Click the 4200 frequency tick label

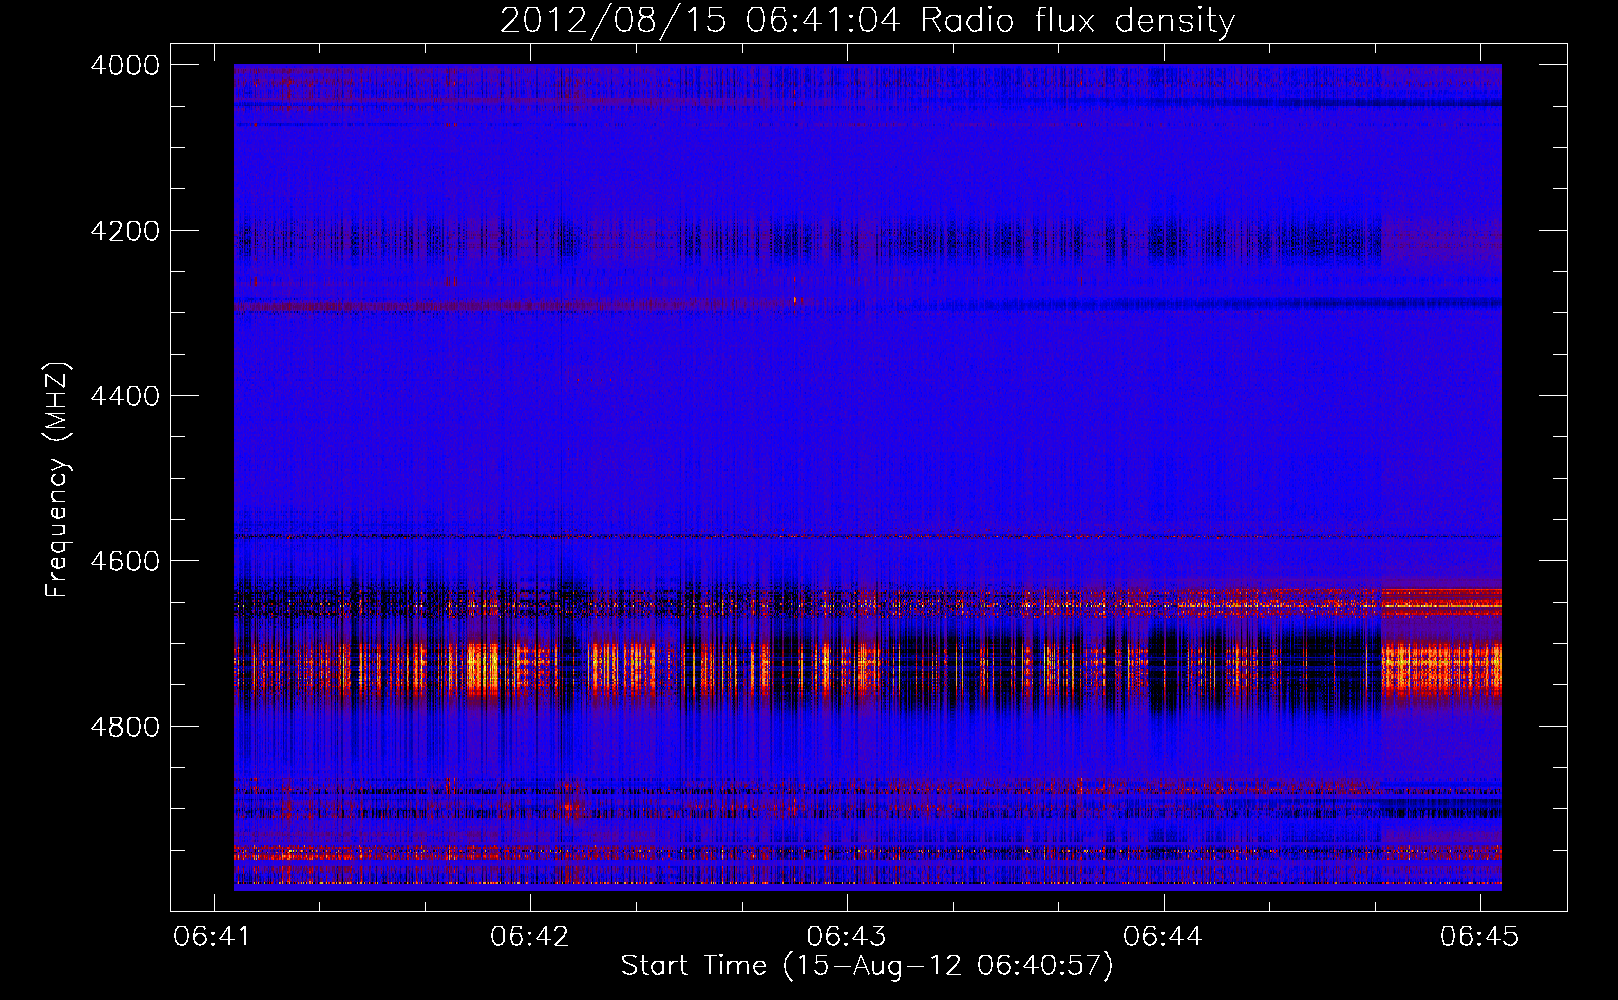click(125, 231)
